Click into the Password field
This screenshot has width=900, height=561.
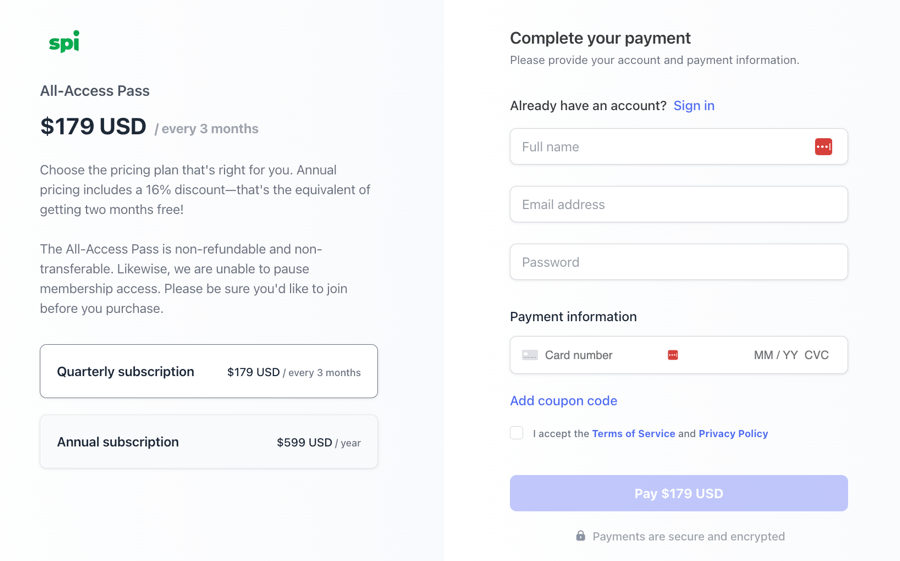pos(678,262)
